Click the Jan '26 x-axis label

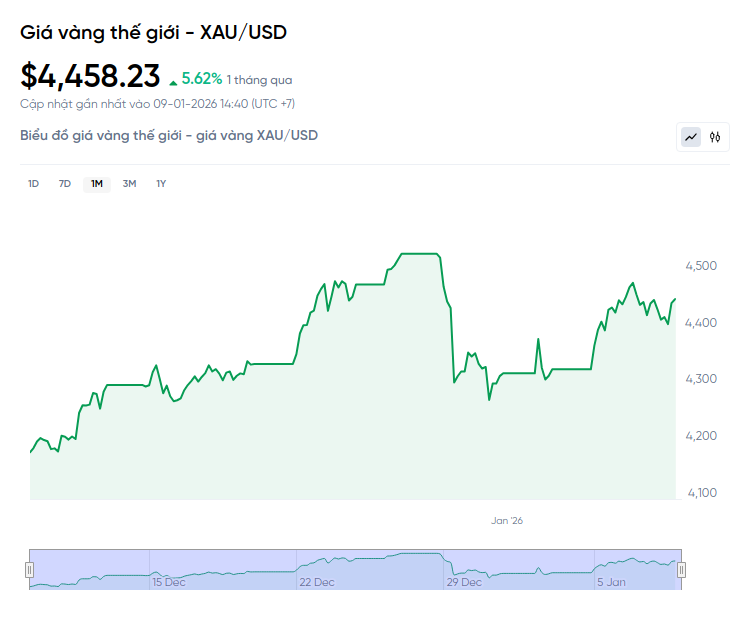(x=507, y=520)
